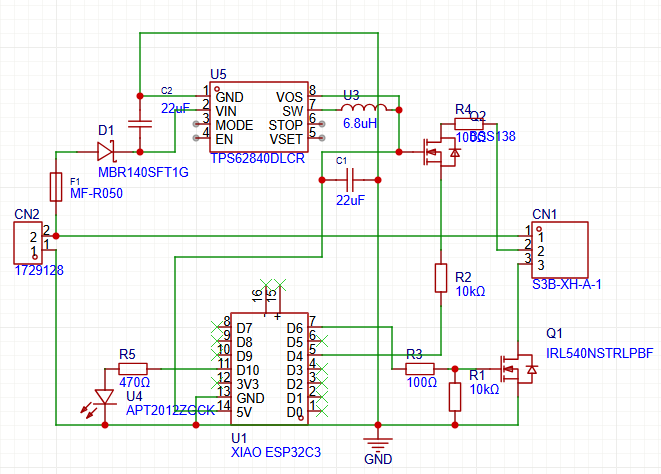Click the SW pin label on U5
The width and height of the screenshot is (661, 474).
293,111
